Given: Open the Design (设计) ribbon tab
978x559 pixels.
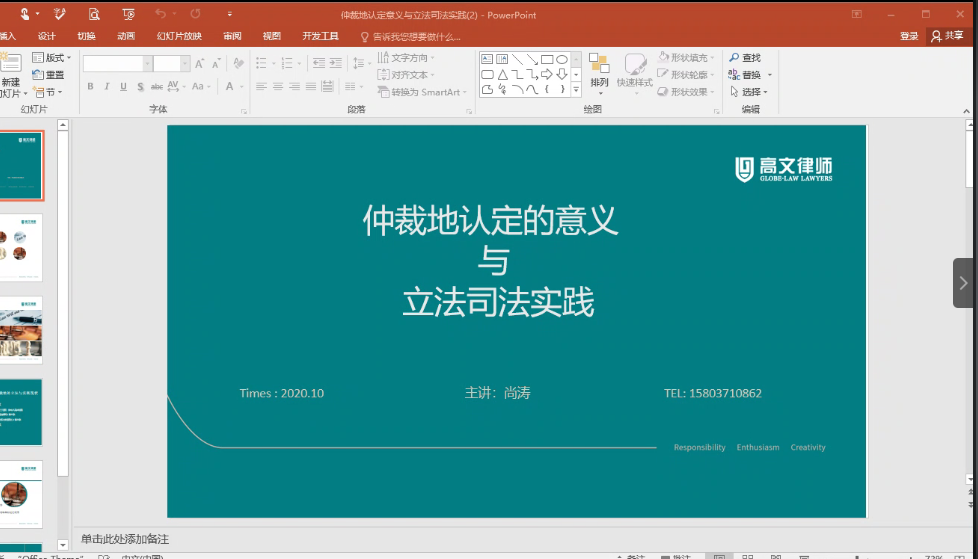Looking at the screenshot, I should pos(46,36).
